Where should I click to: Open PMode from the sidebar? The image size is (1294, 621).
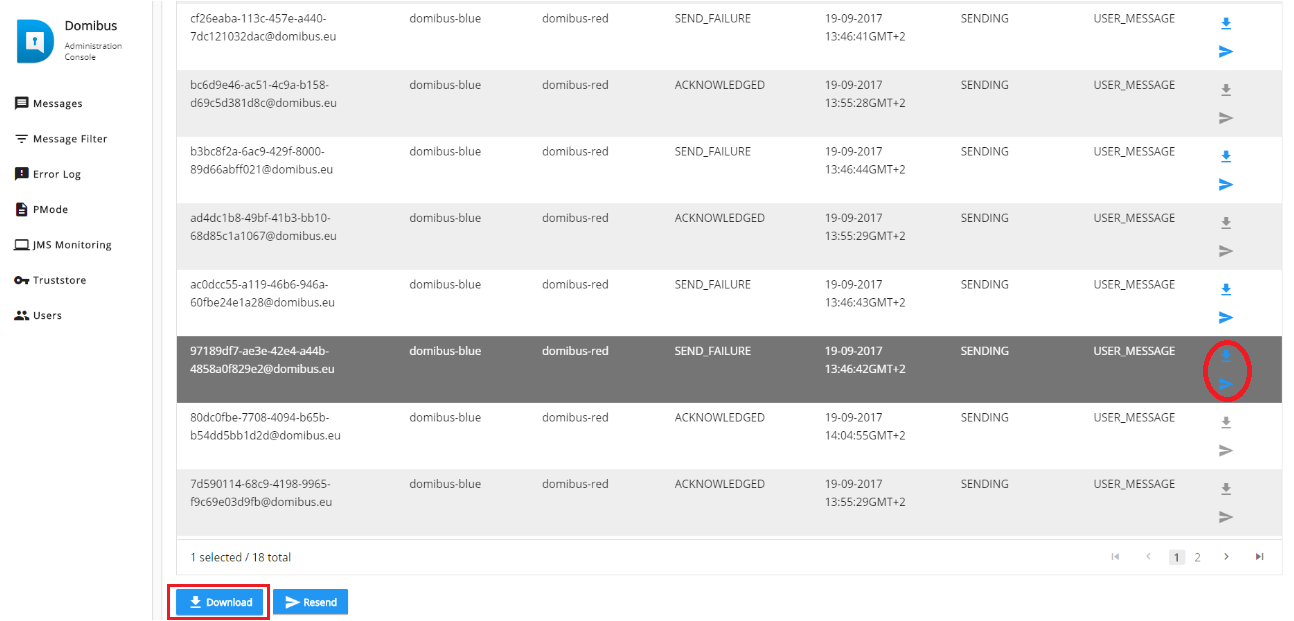click(x=50, y=210)
